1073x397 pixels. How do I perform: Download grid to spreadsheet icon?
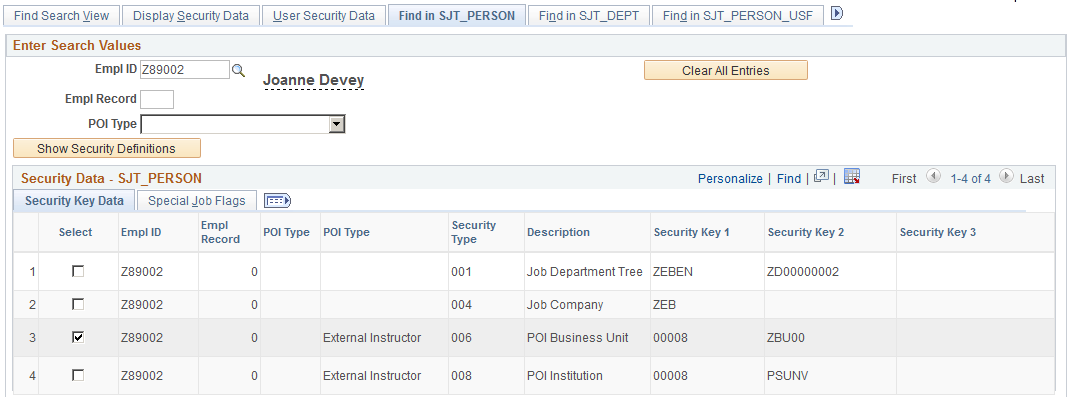(852, 177)
